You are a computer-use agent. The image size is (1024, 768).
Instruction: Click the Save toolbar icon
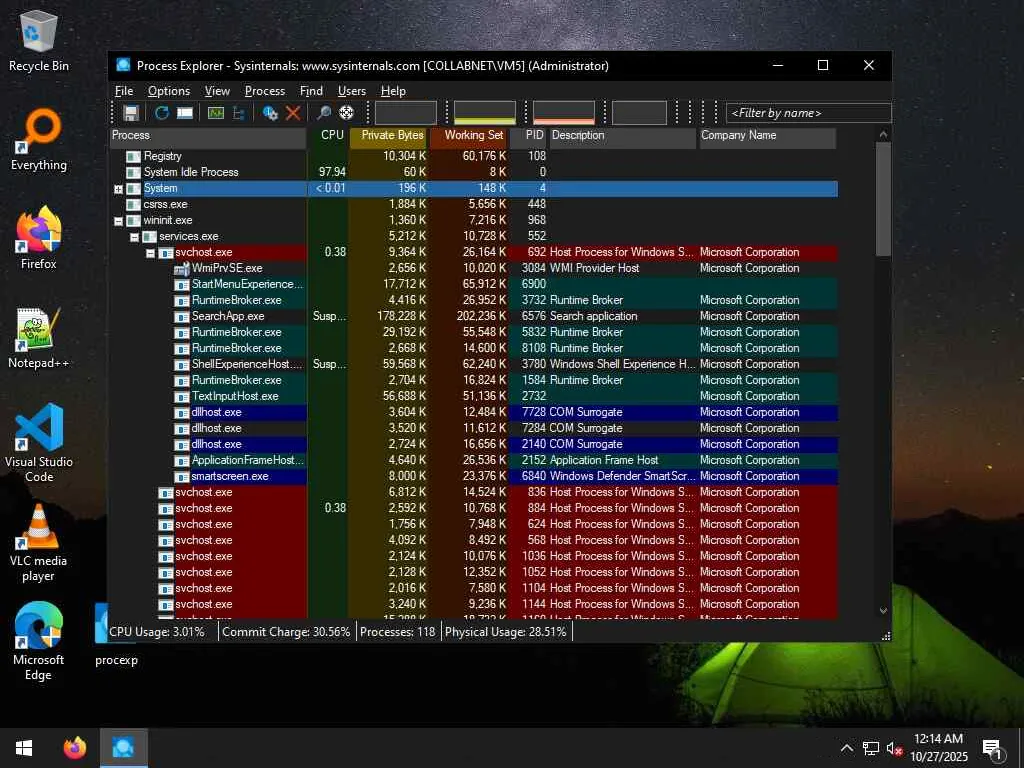(131, 113)
